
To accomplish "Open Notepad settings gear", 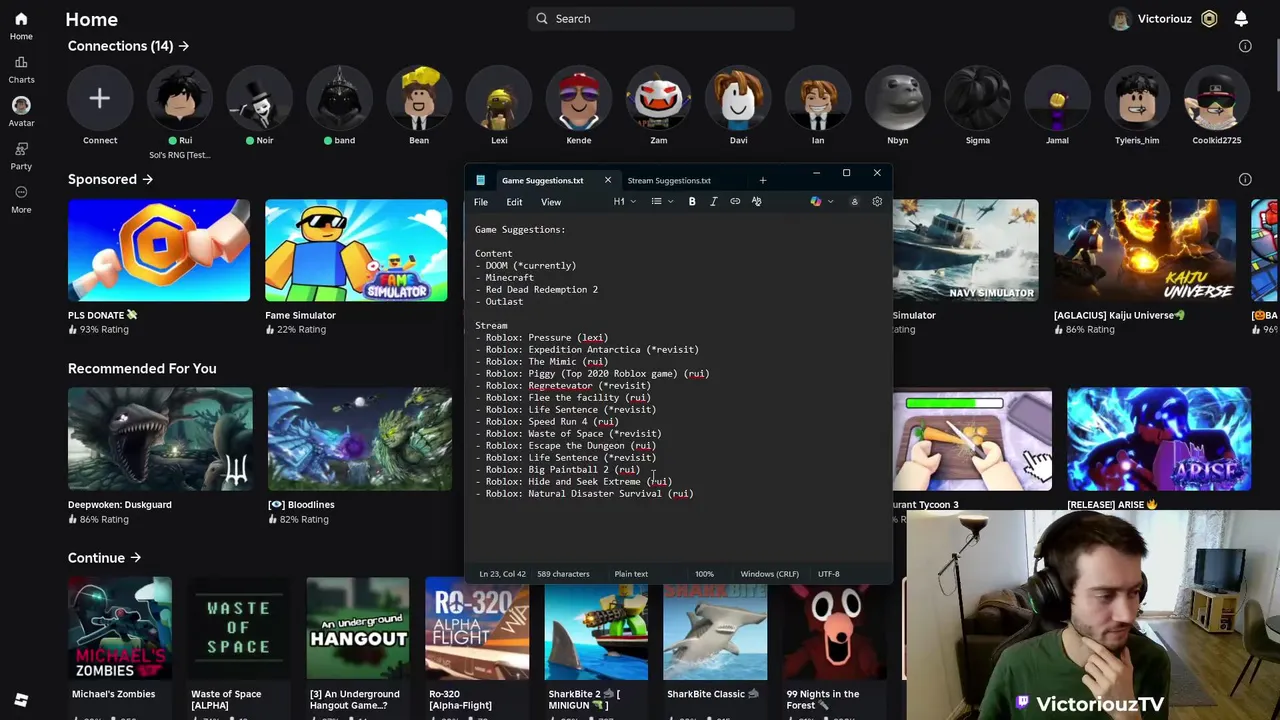I will 877,202.
